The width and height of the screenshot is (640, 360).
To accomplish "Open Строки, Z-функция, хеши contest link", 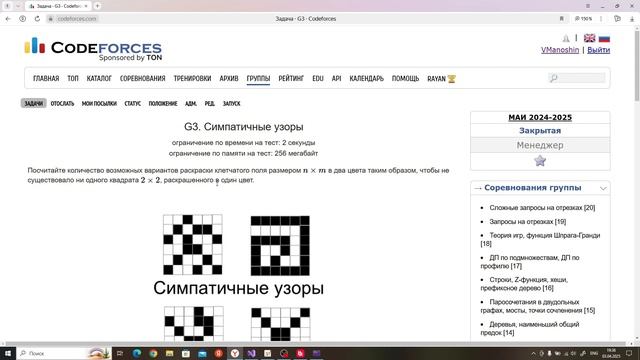I will click(x=524, y=284).
